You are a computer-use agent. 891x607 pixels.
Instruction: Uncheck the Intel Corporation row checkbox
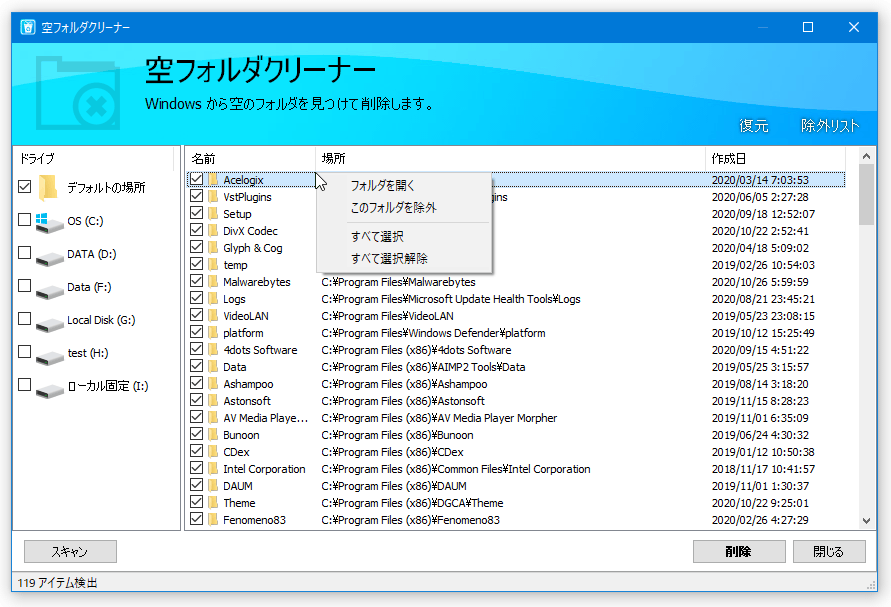pyautogui.click(x=197, y=468)
